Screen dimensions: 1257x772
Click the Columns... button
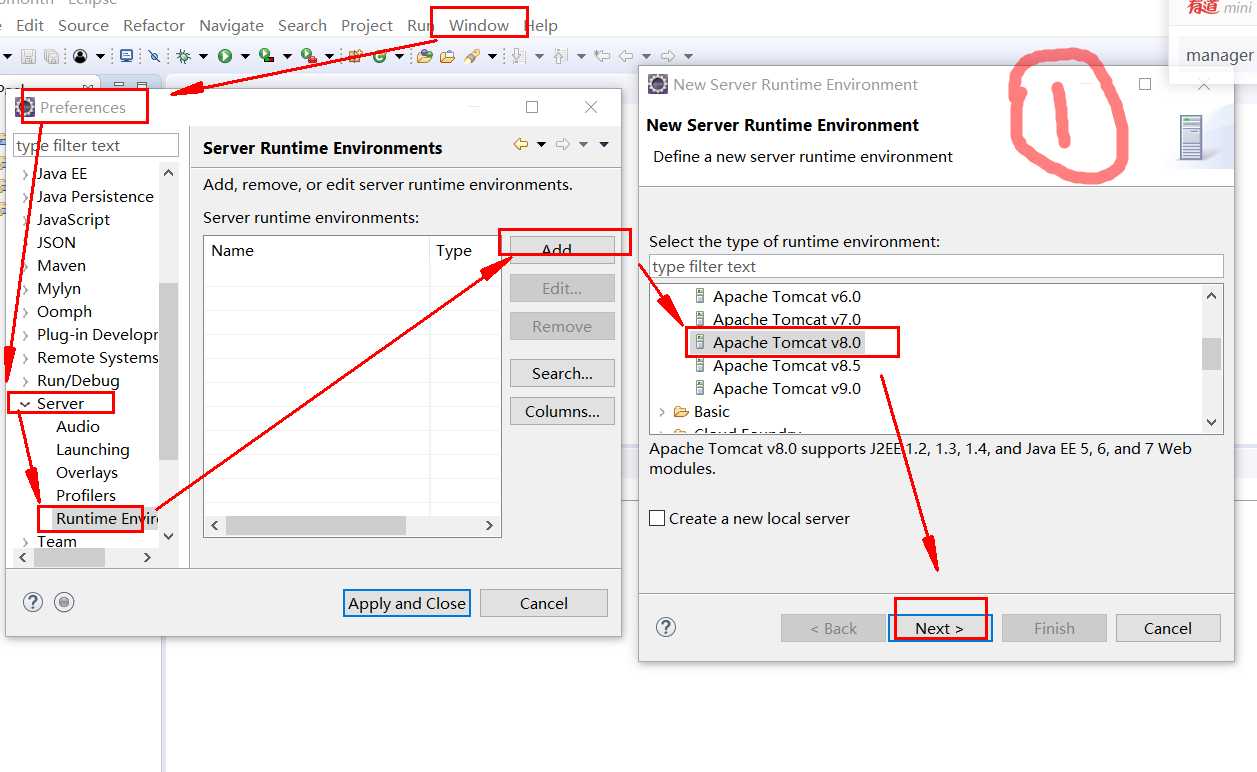pyautogui.click(x=562, y=411)
